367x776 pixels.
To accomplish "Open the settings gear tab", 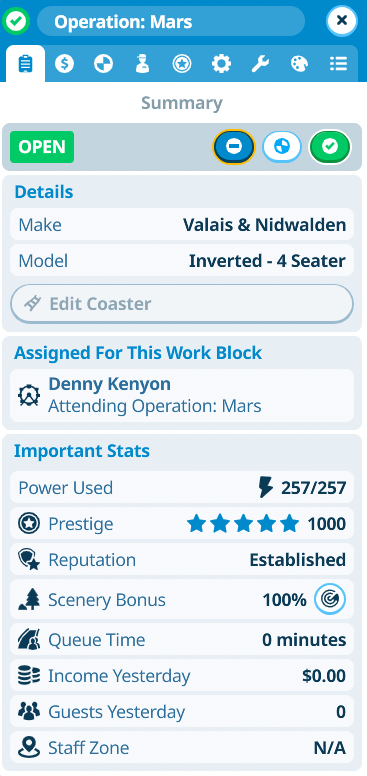I will coord(221,64).
